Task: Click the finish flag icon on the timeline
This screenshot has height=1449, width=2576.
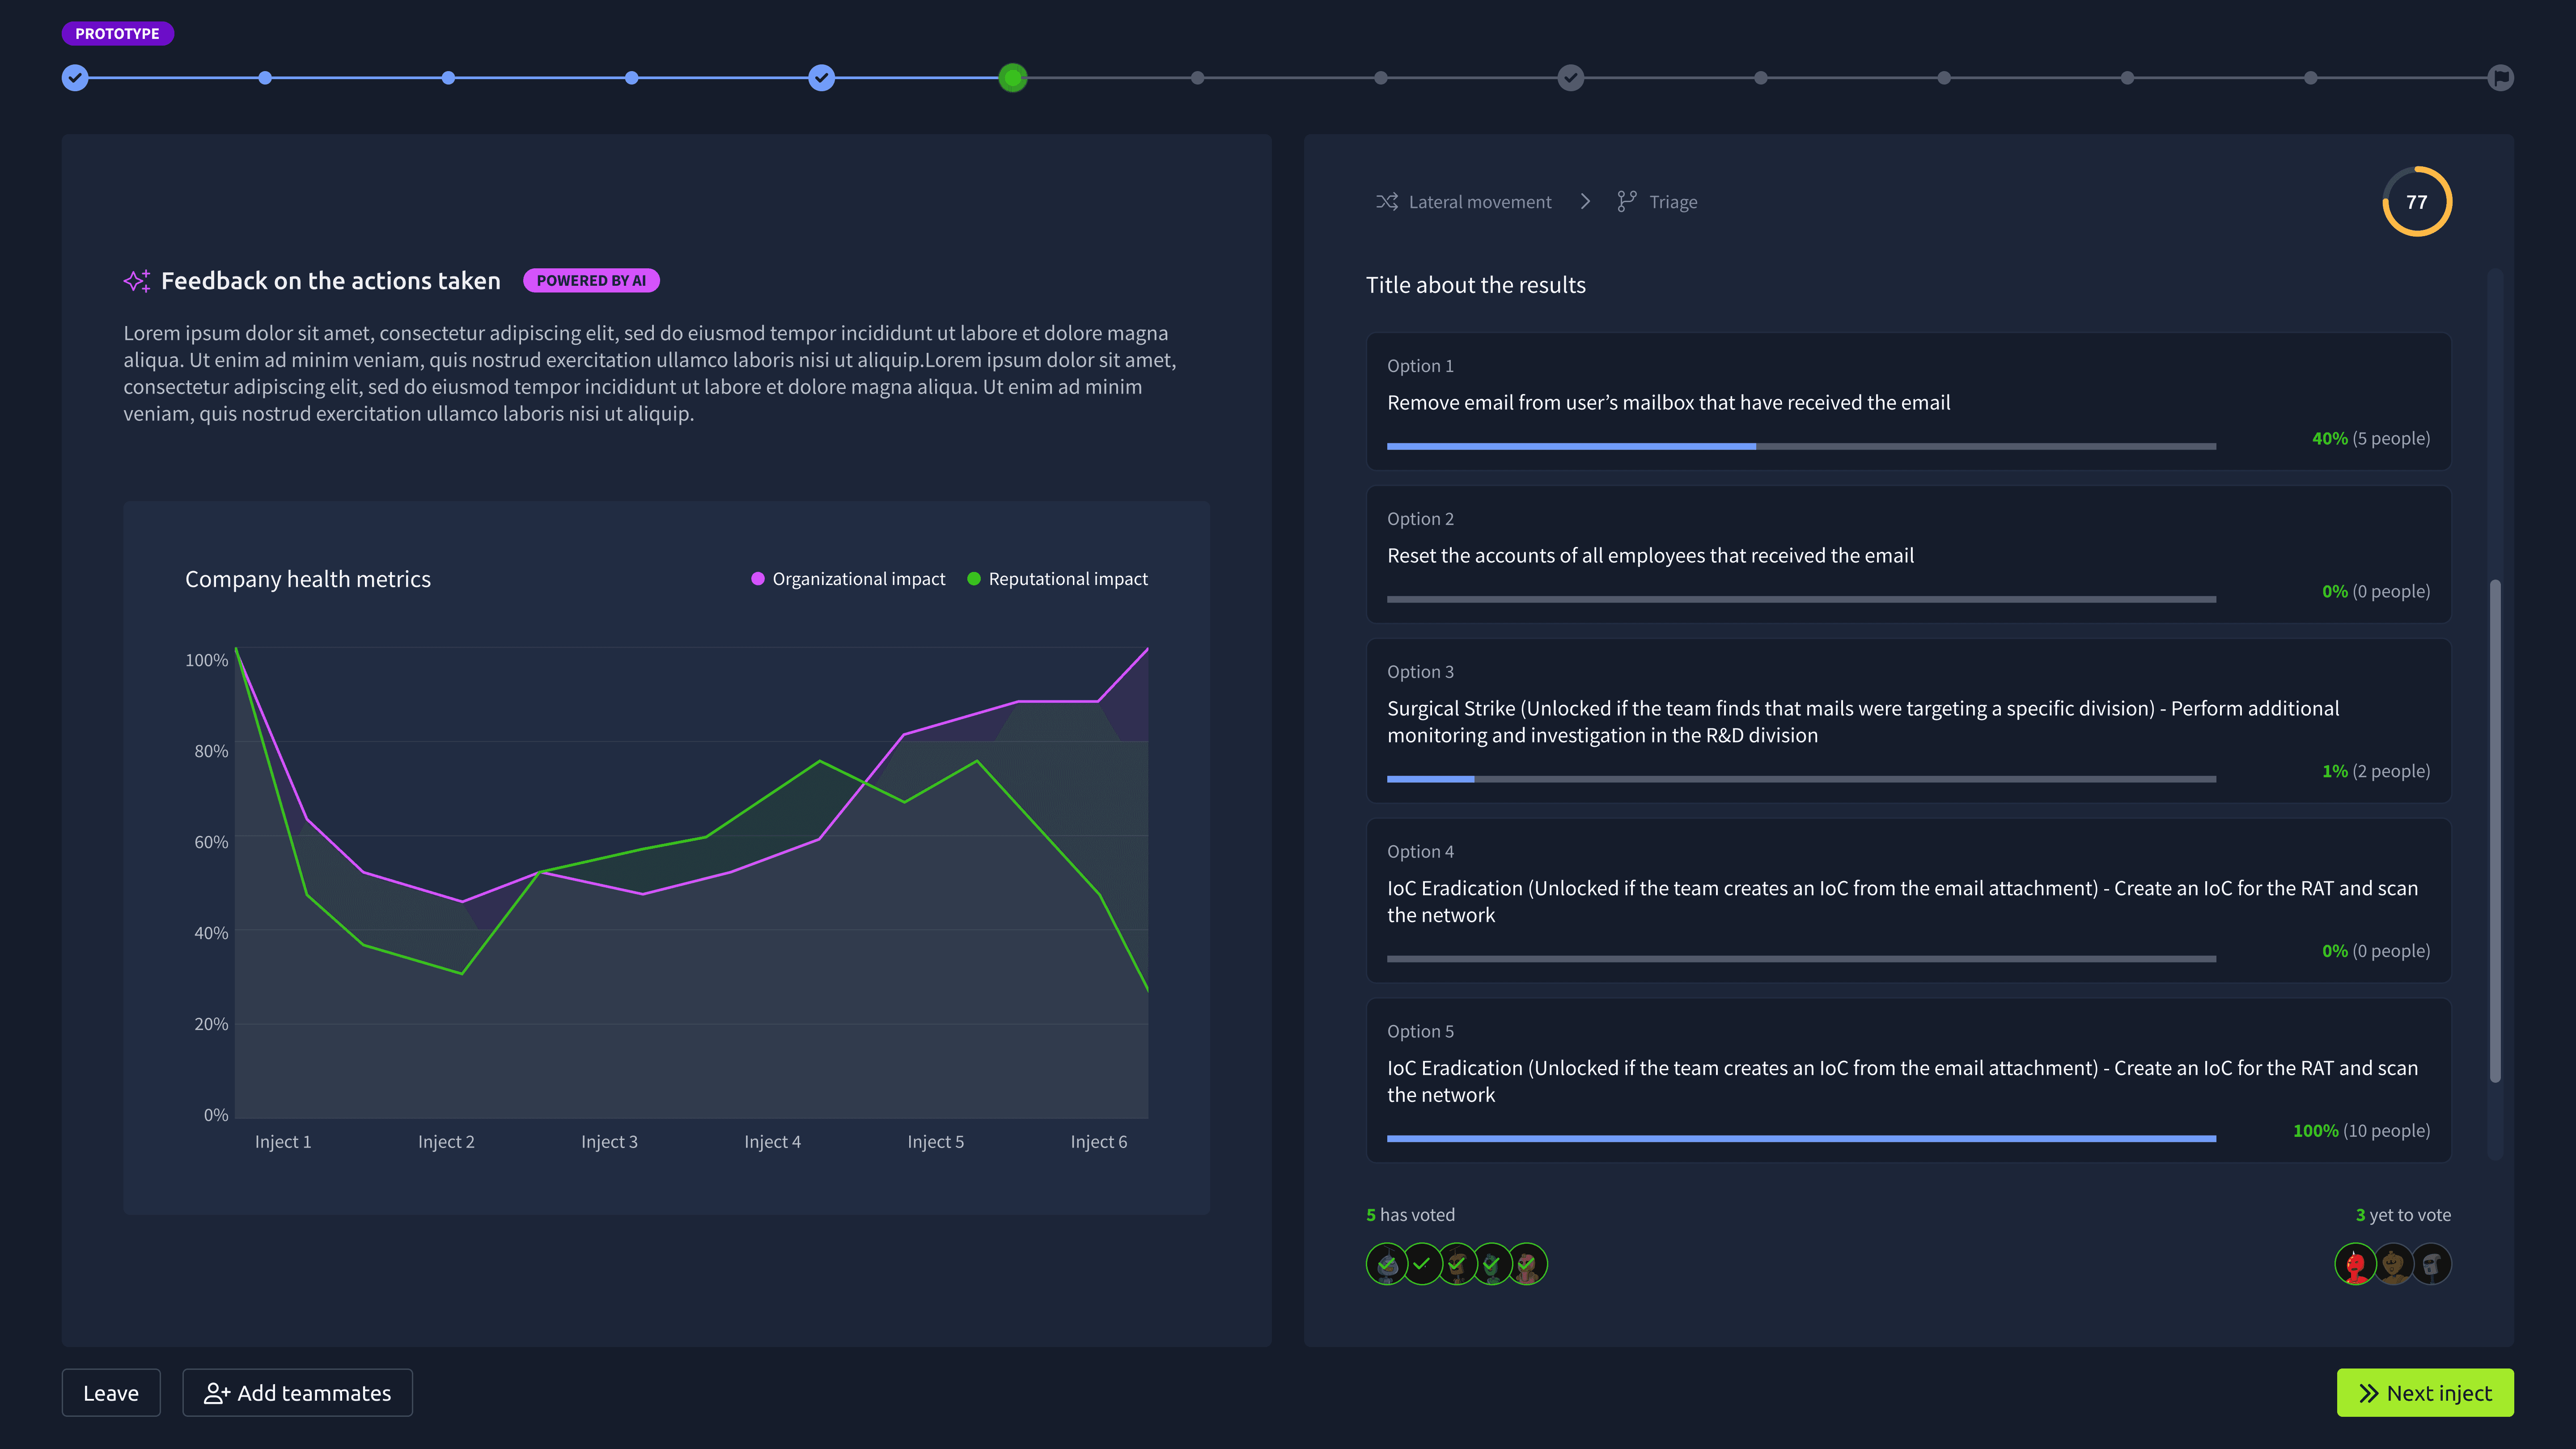Action: [2500, 78]
